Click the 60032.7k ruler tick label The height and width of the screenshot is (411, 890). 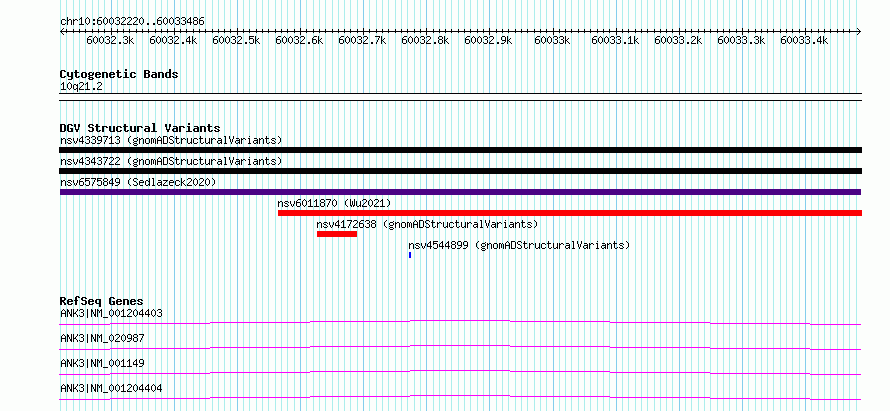[363, 40]
